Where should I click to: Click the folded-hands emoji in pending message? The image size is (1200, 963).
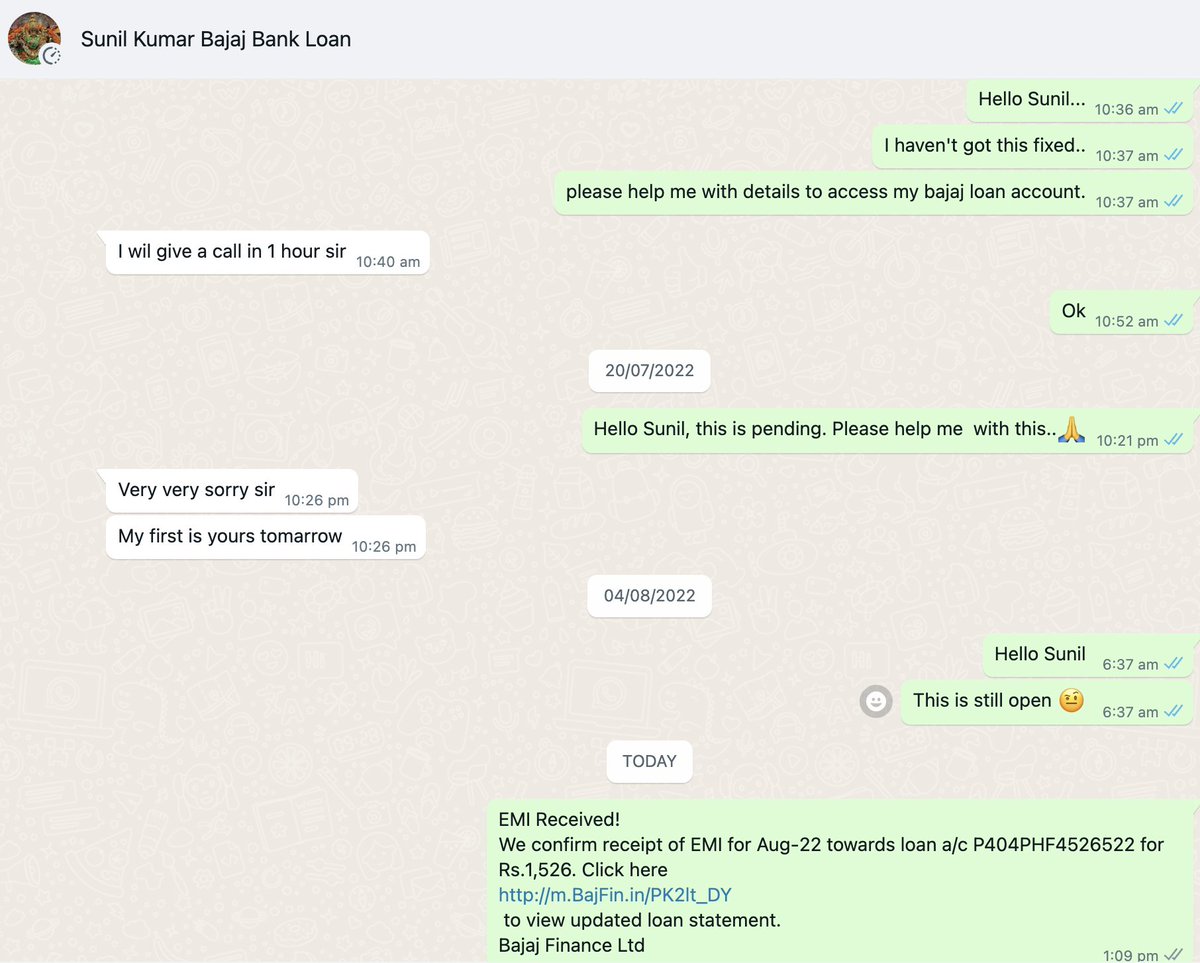pyautogui.click(x=1071, y=430)
